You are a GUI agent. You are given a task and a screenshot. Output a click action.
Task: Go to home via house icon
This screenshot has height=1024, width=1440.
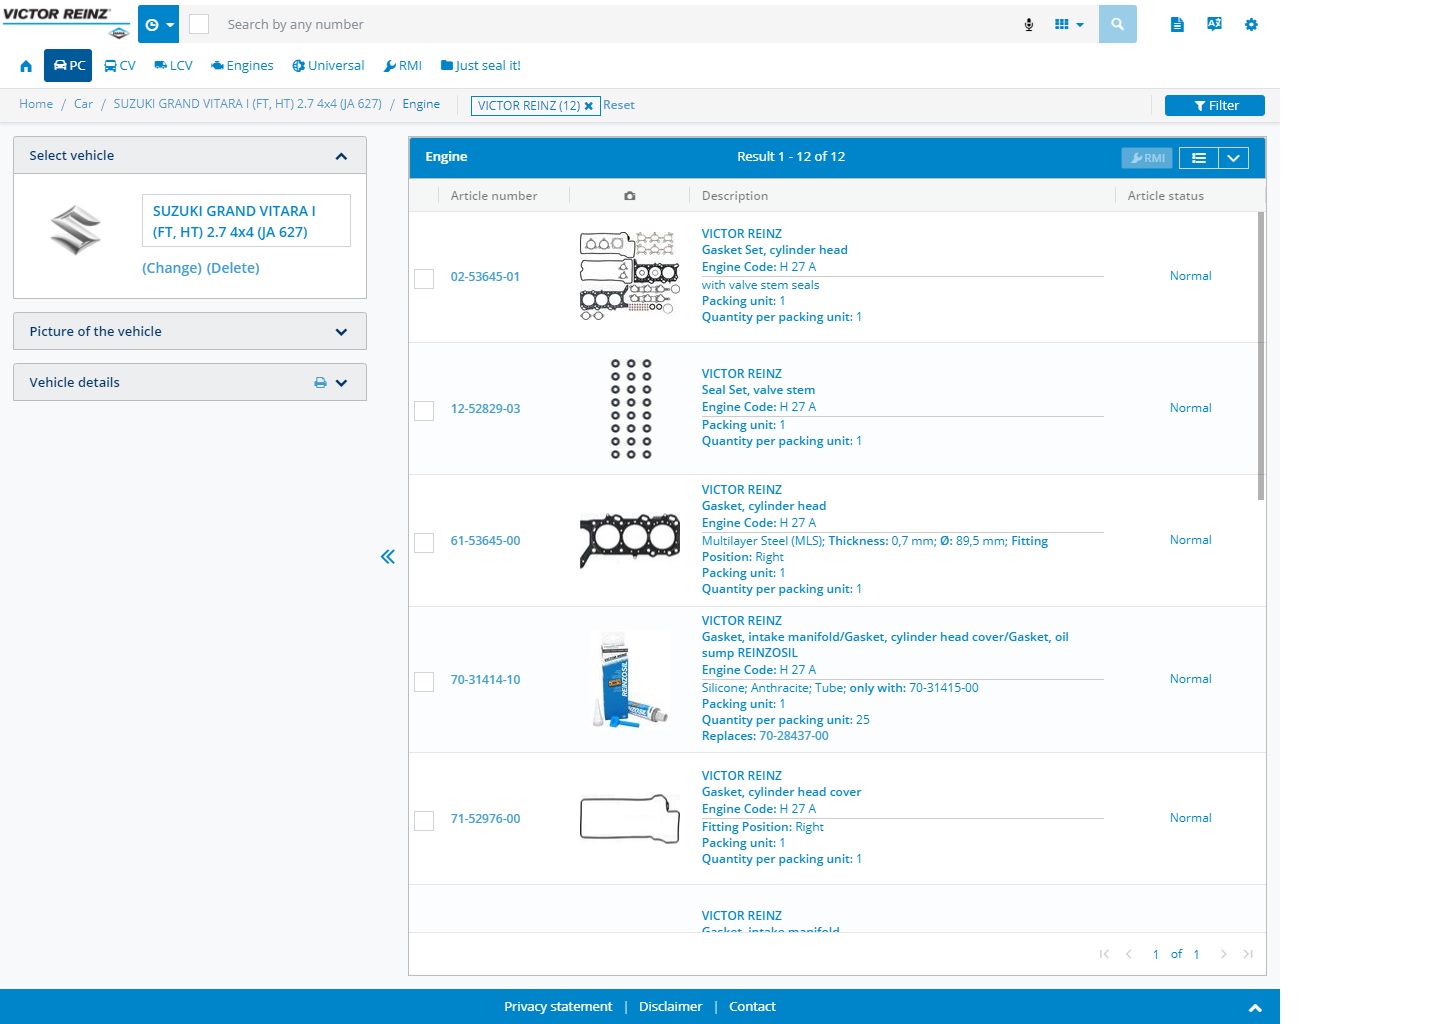pos(26,66)
